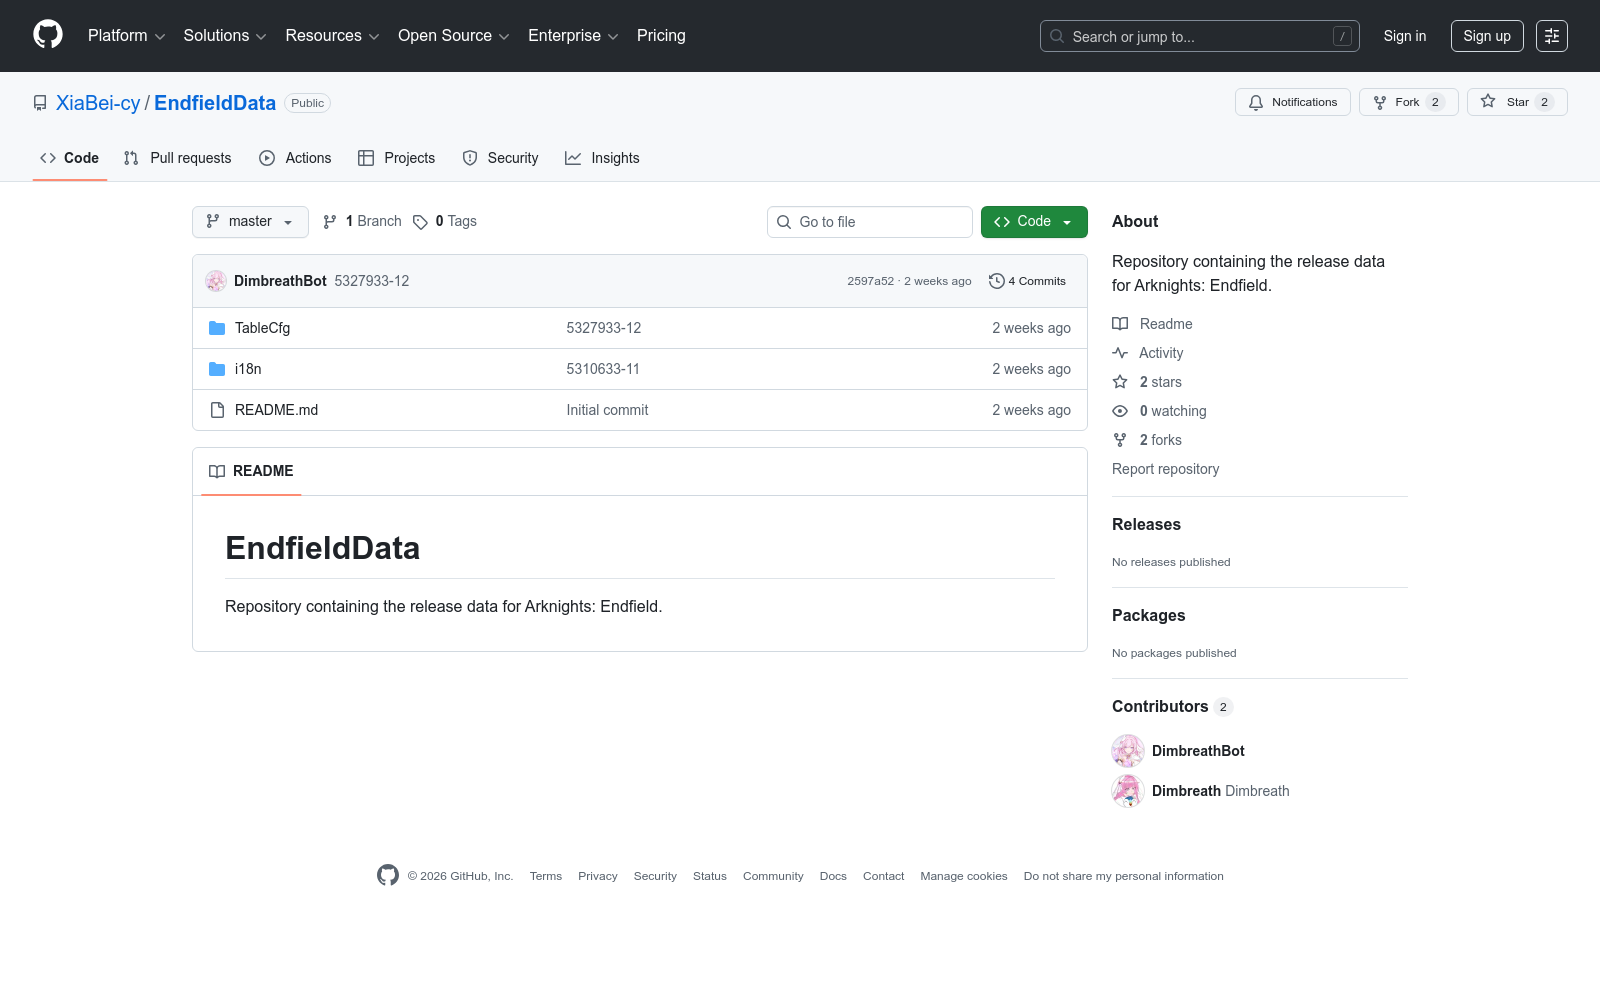Select the README tab in file viewer
This screenshot has width=1600, height=1000.
point(251,471)
